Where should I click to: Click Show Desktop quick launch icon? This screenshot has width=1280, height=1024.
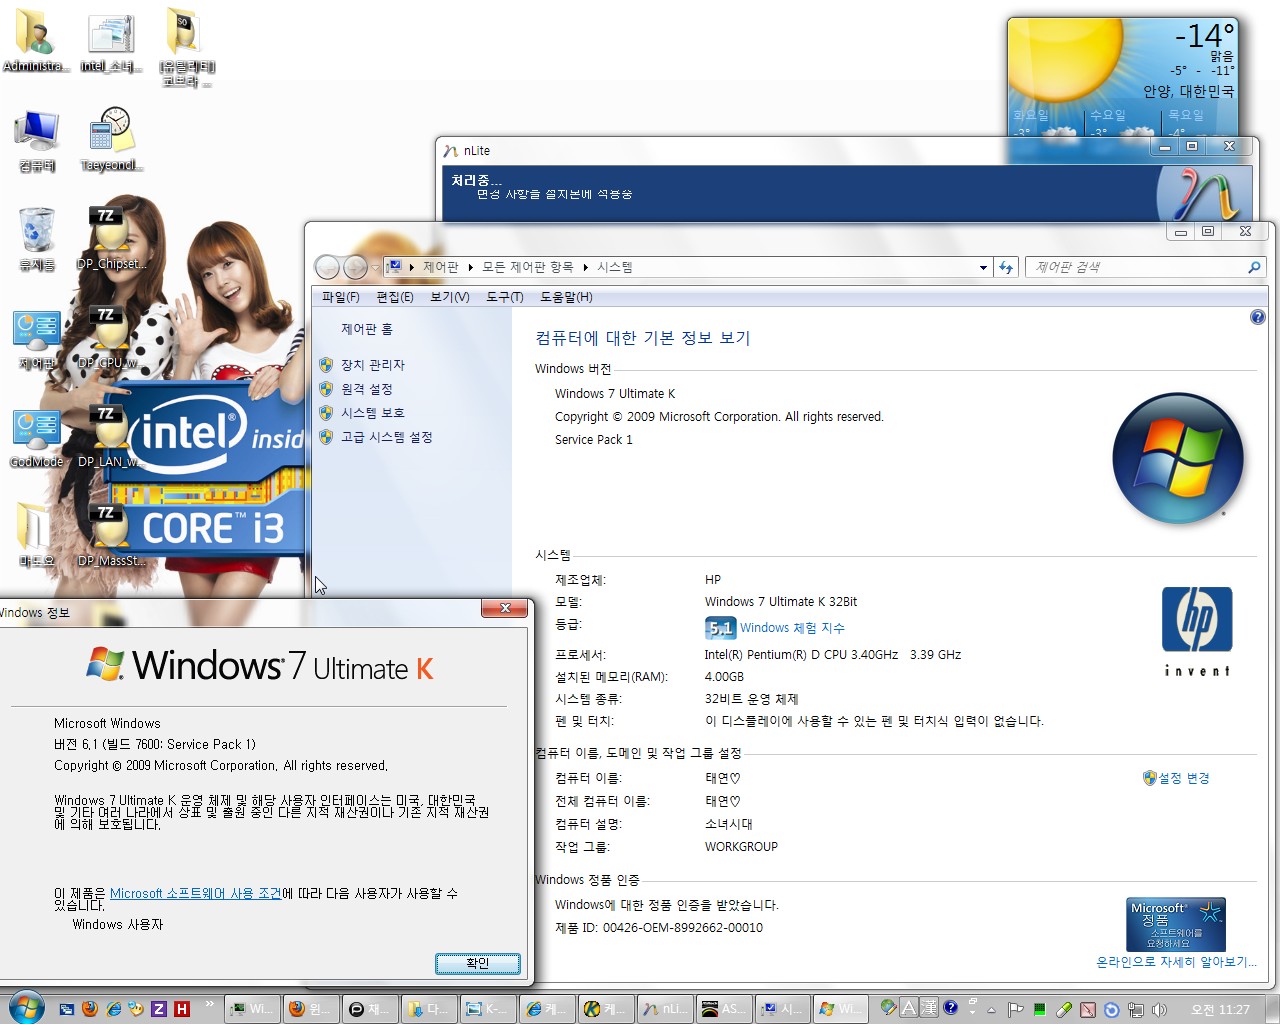point(67,1009)
